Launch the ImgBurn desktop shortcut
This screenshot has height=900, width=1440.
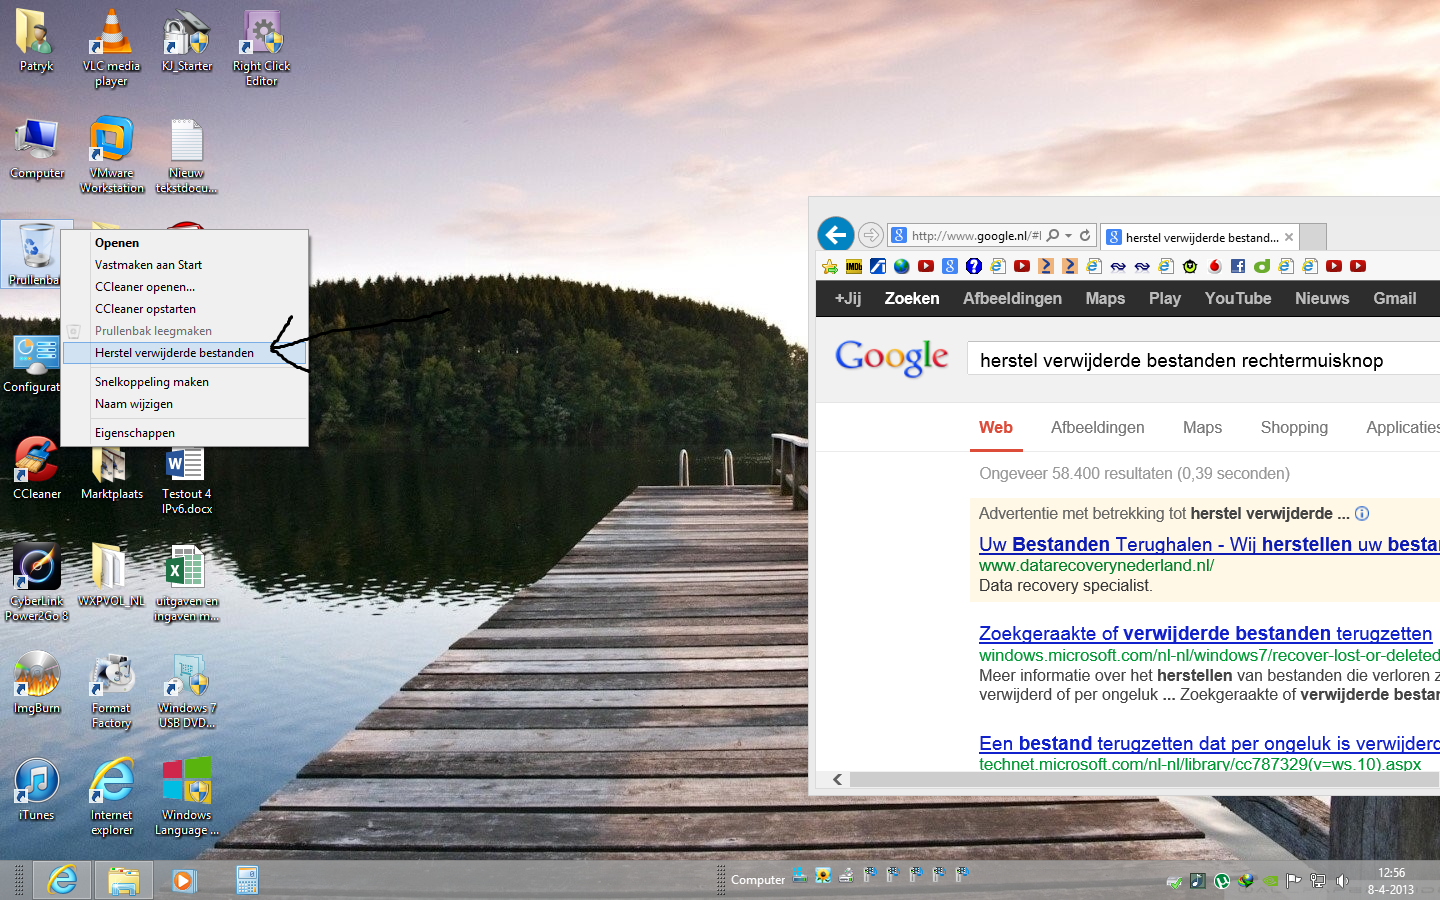pyautogui.click(x=37, y=682)
